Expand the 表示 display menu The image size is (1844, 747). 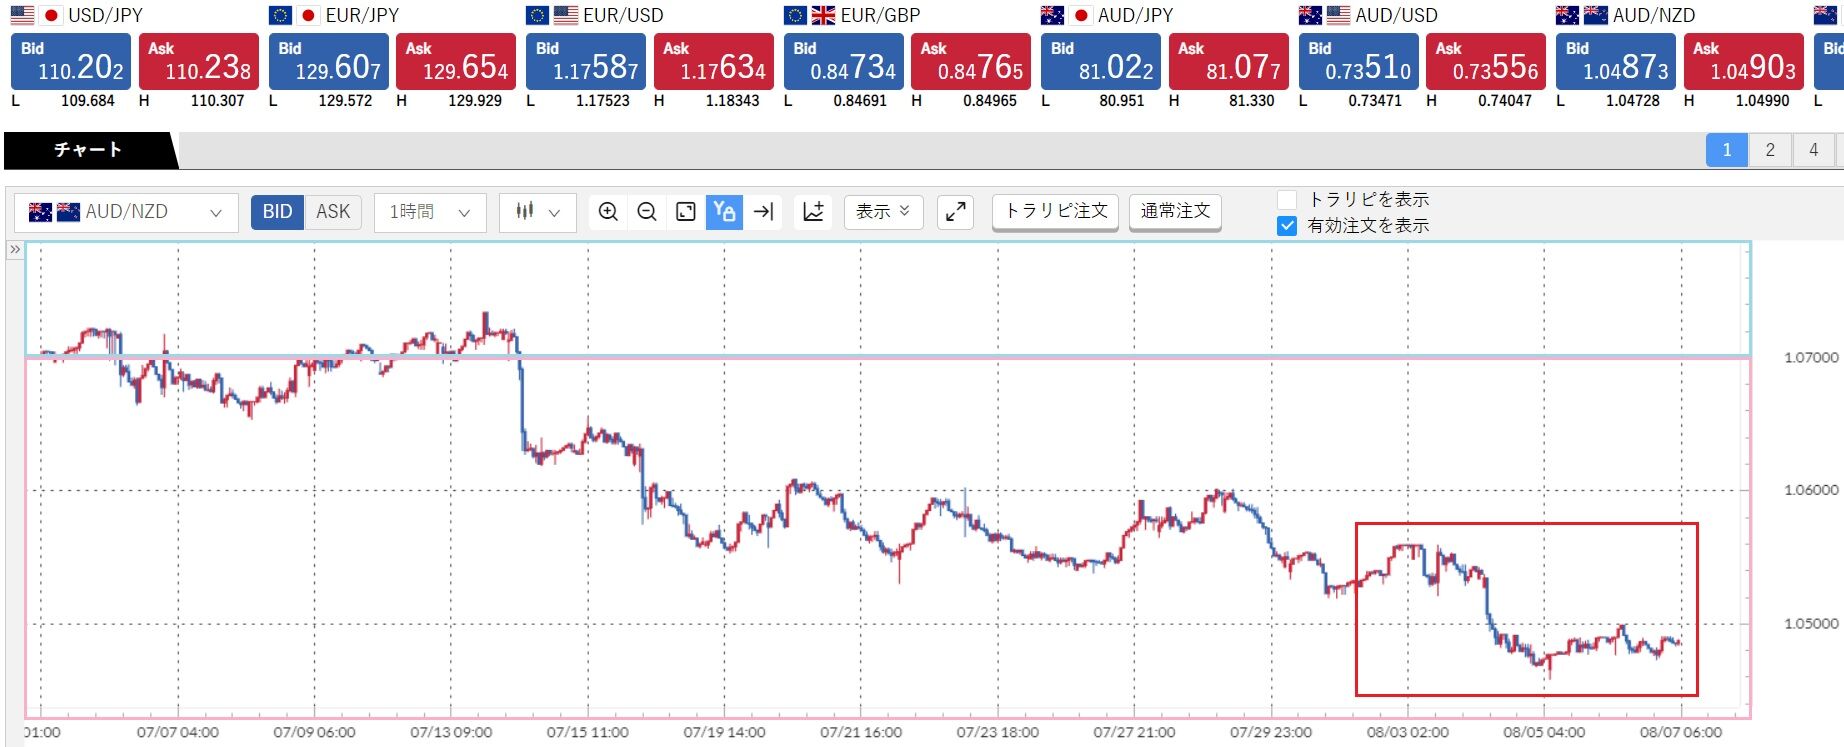(x=883, y=212)
